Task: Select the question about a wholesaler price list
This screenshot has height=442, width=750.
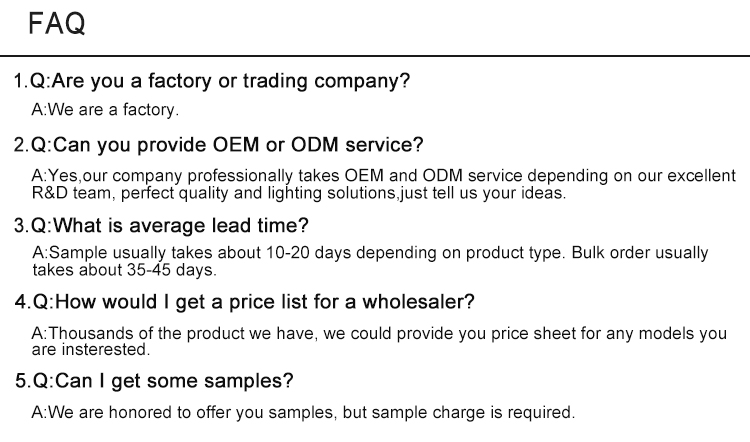Action: 263,301
